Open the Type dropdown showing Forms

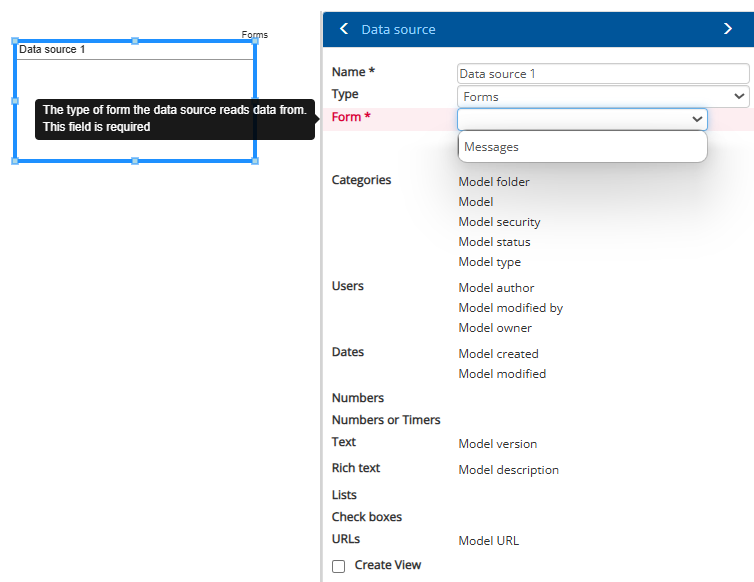[x=603, y=97]
